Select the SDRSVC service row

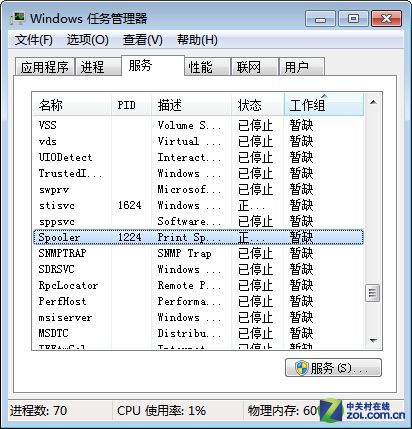[198, 269]
